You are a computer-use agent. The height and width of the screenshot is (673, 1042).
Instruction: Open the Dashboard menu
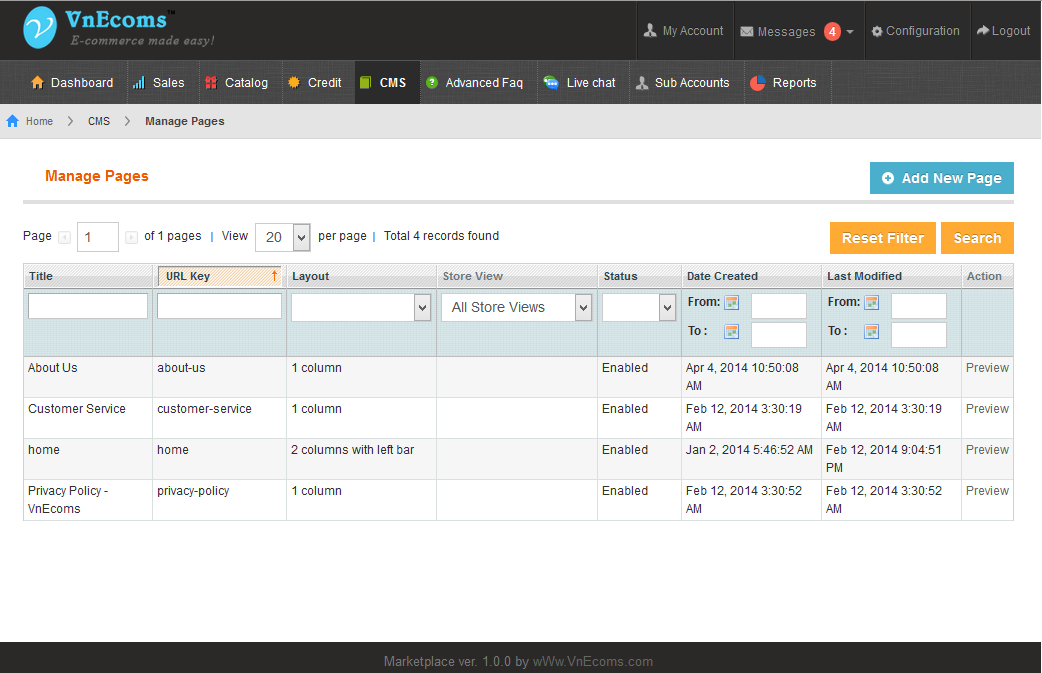72,82
